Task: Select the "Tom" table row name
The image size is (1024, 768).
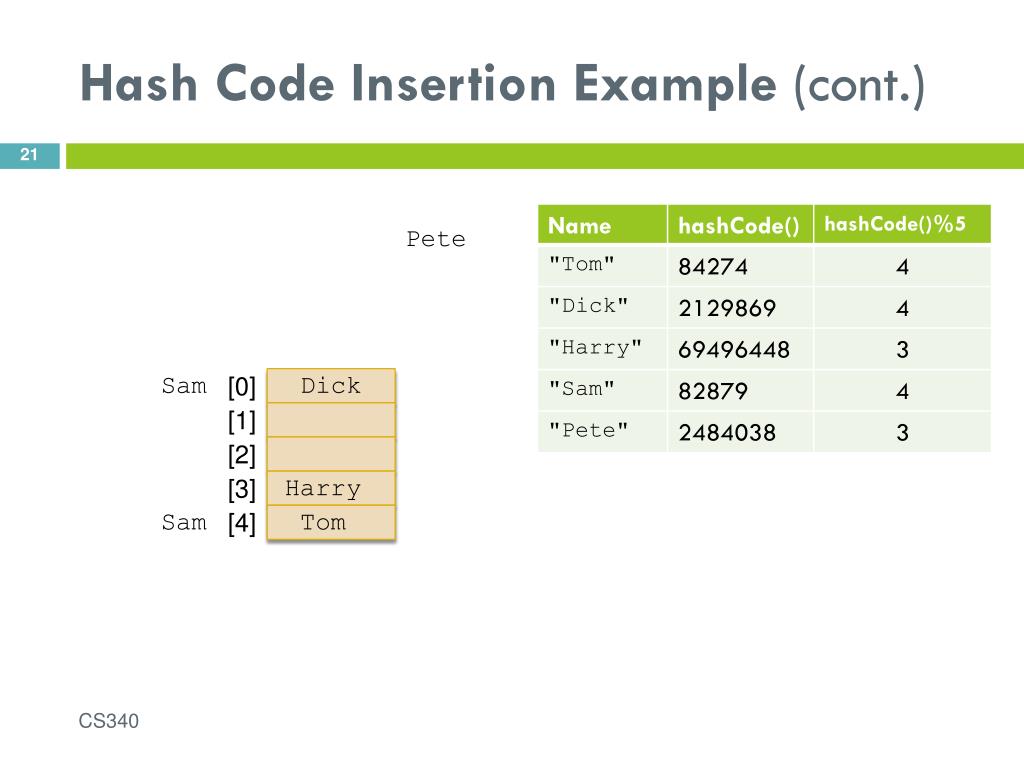Action: pos(581,264)
